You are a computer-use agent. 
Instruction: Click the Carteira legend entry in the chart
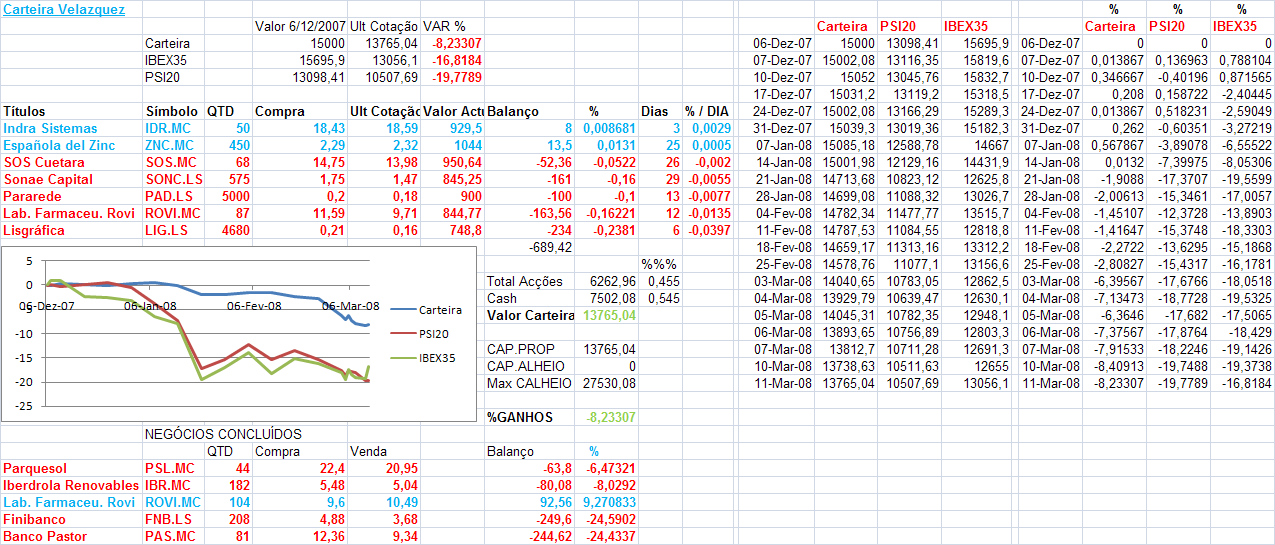click(439, 310)
